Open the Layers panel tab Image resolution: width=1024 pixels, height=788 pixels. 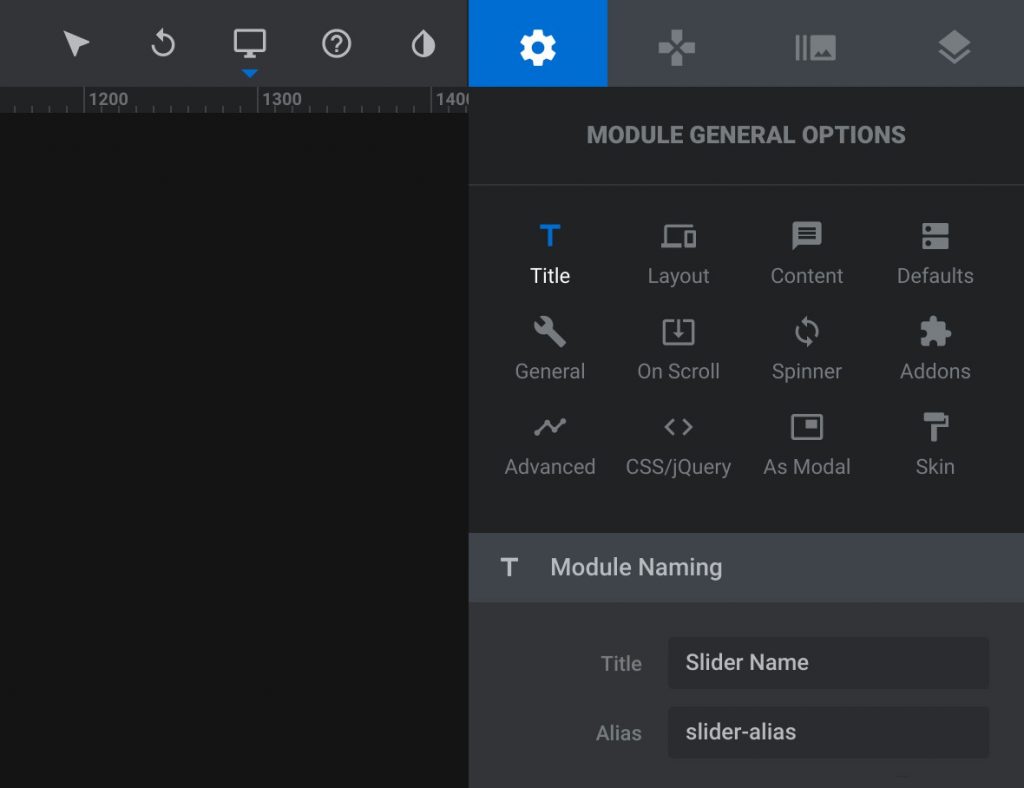click(953, 43)
